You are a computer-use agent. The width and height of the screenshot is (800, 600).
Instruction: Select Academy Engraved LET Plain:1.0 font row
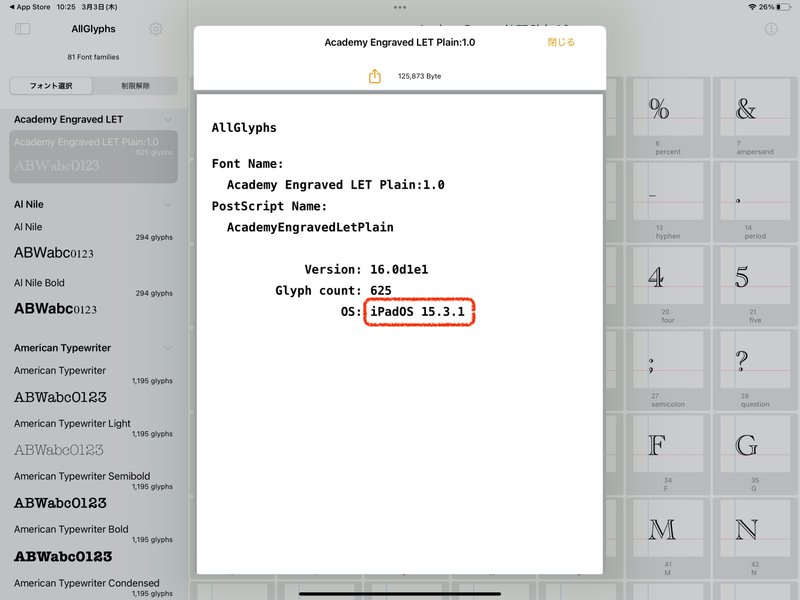[93, 157]
